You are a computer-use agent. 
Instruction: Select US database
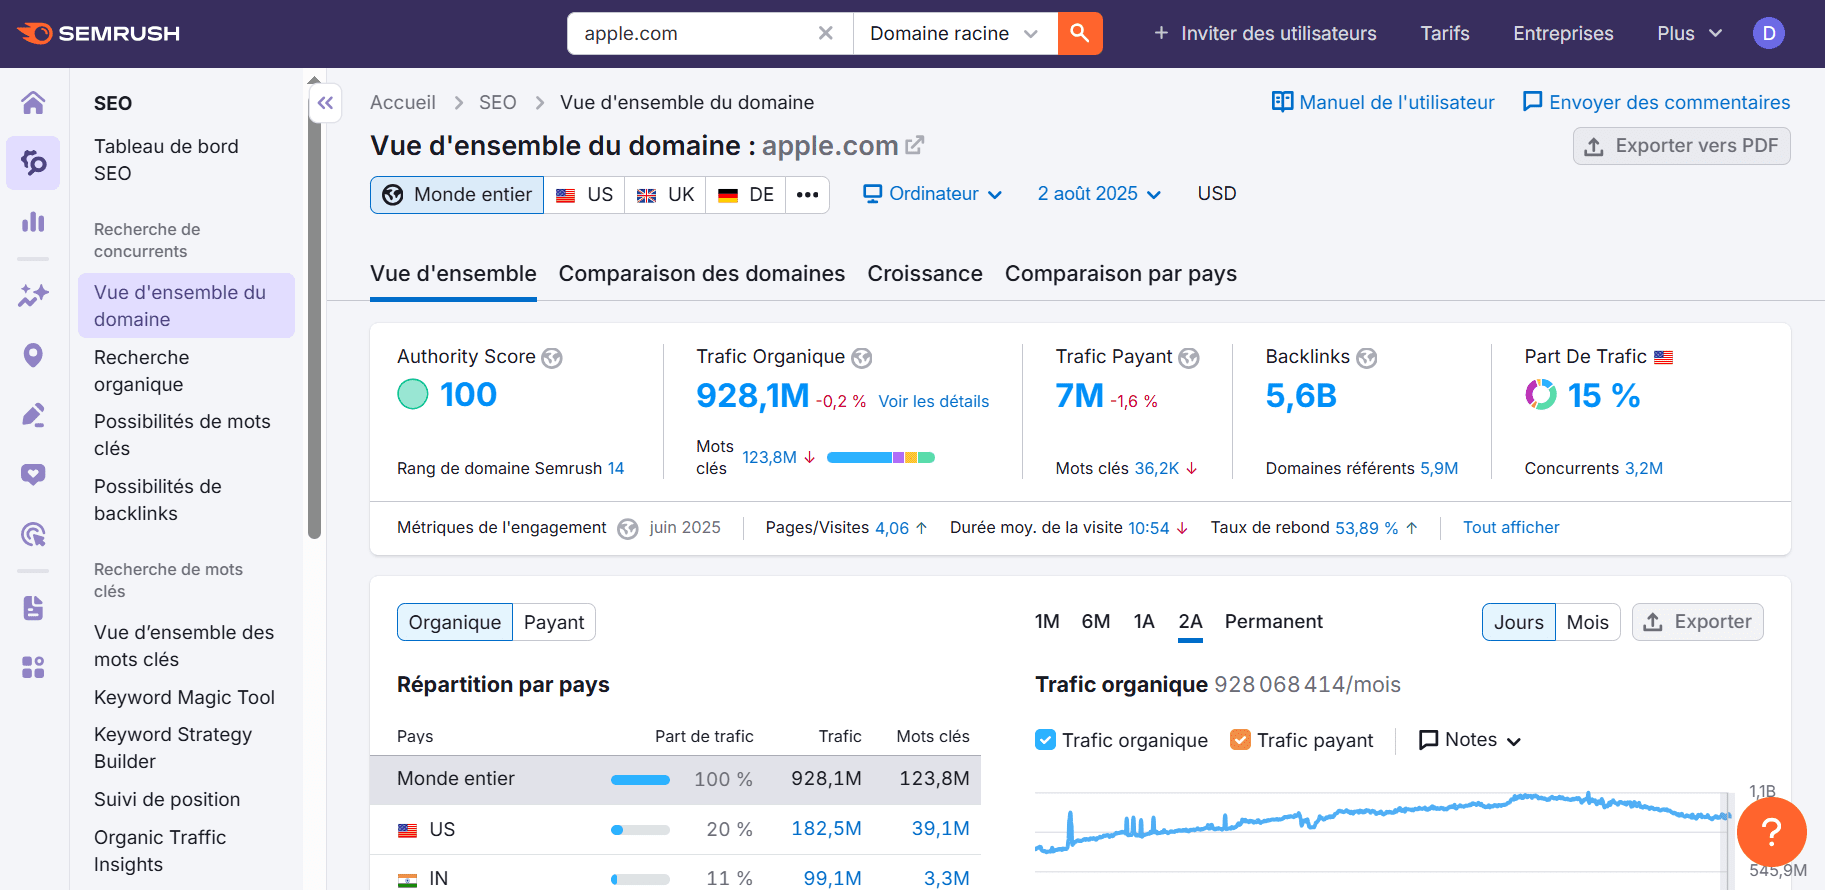click(x=585, y=194)
